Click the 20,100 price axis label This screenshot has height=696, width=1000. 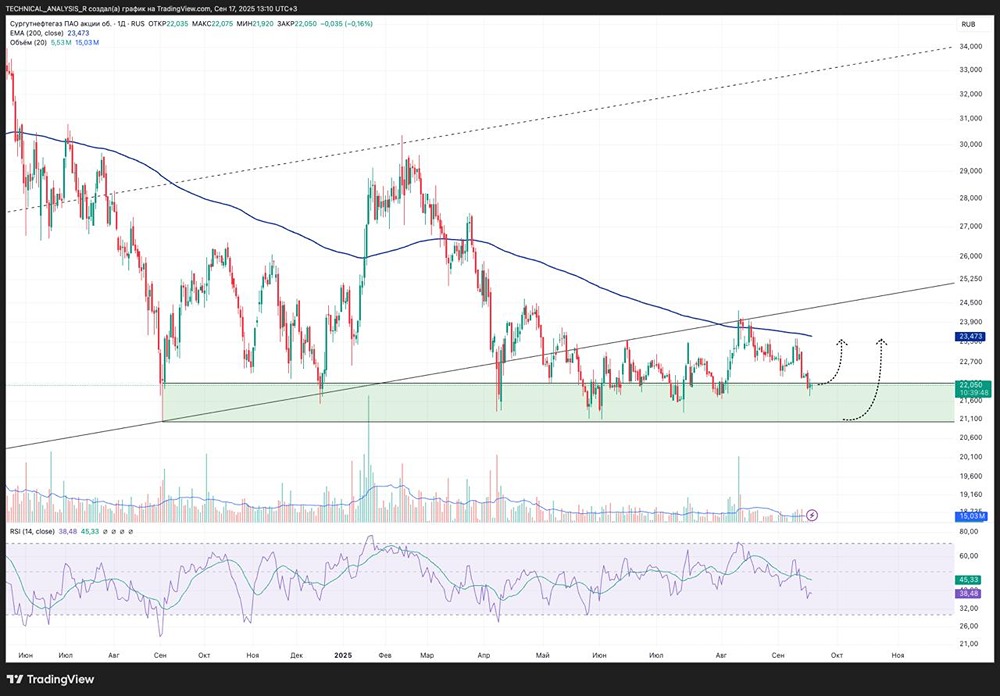(x=972, y=457)
